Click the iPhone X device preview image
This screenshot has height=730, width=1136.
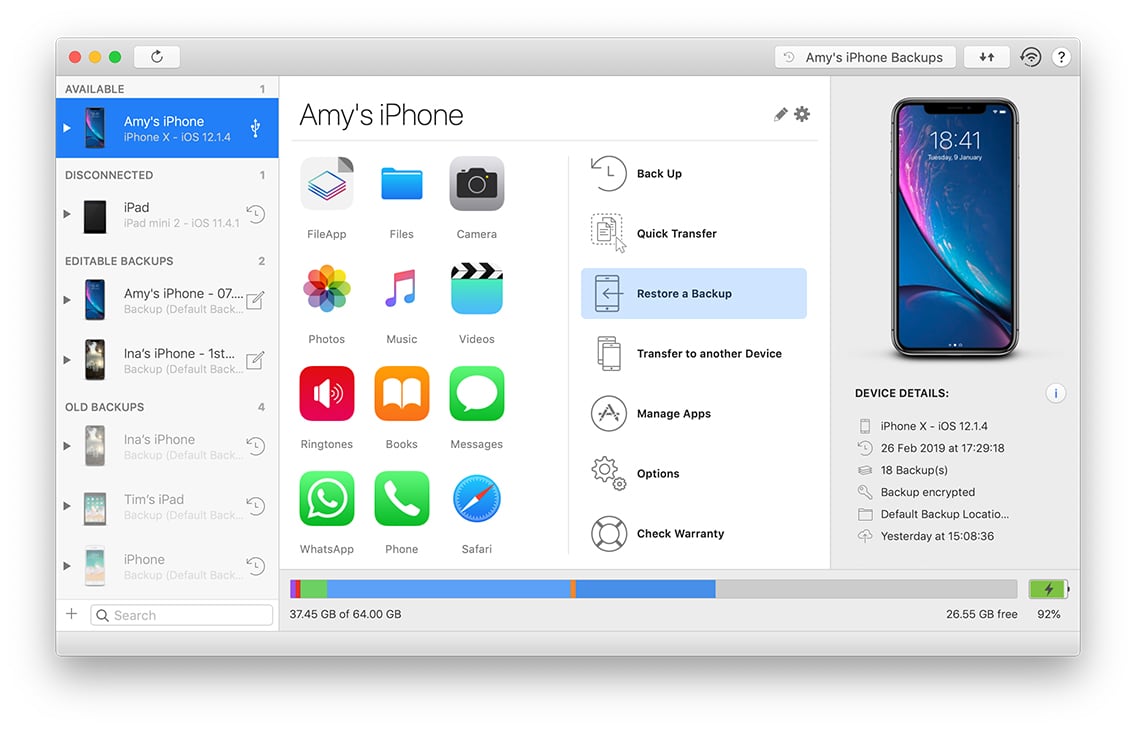(955, 228)
